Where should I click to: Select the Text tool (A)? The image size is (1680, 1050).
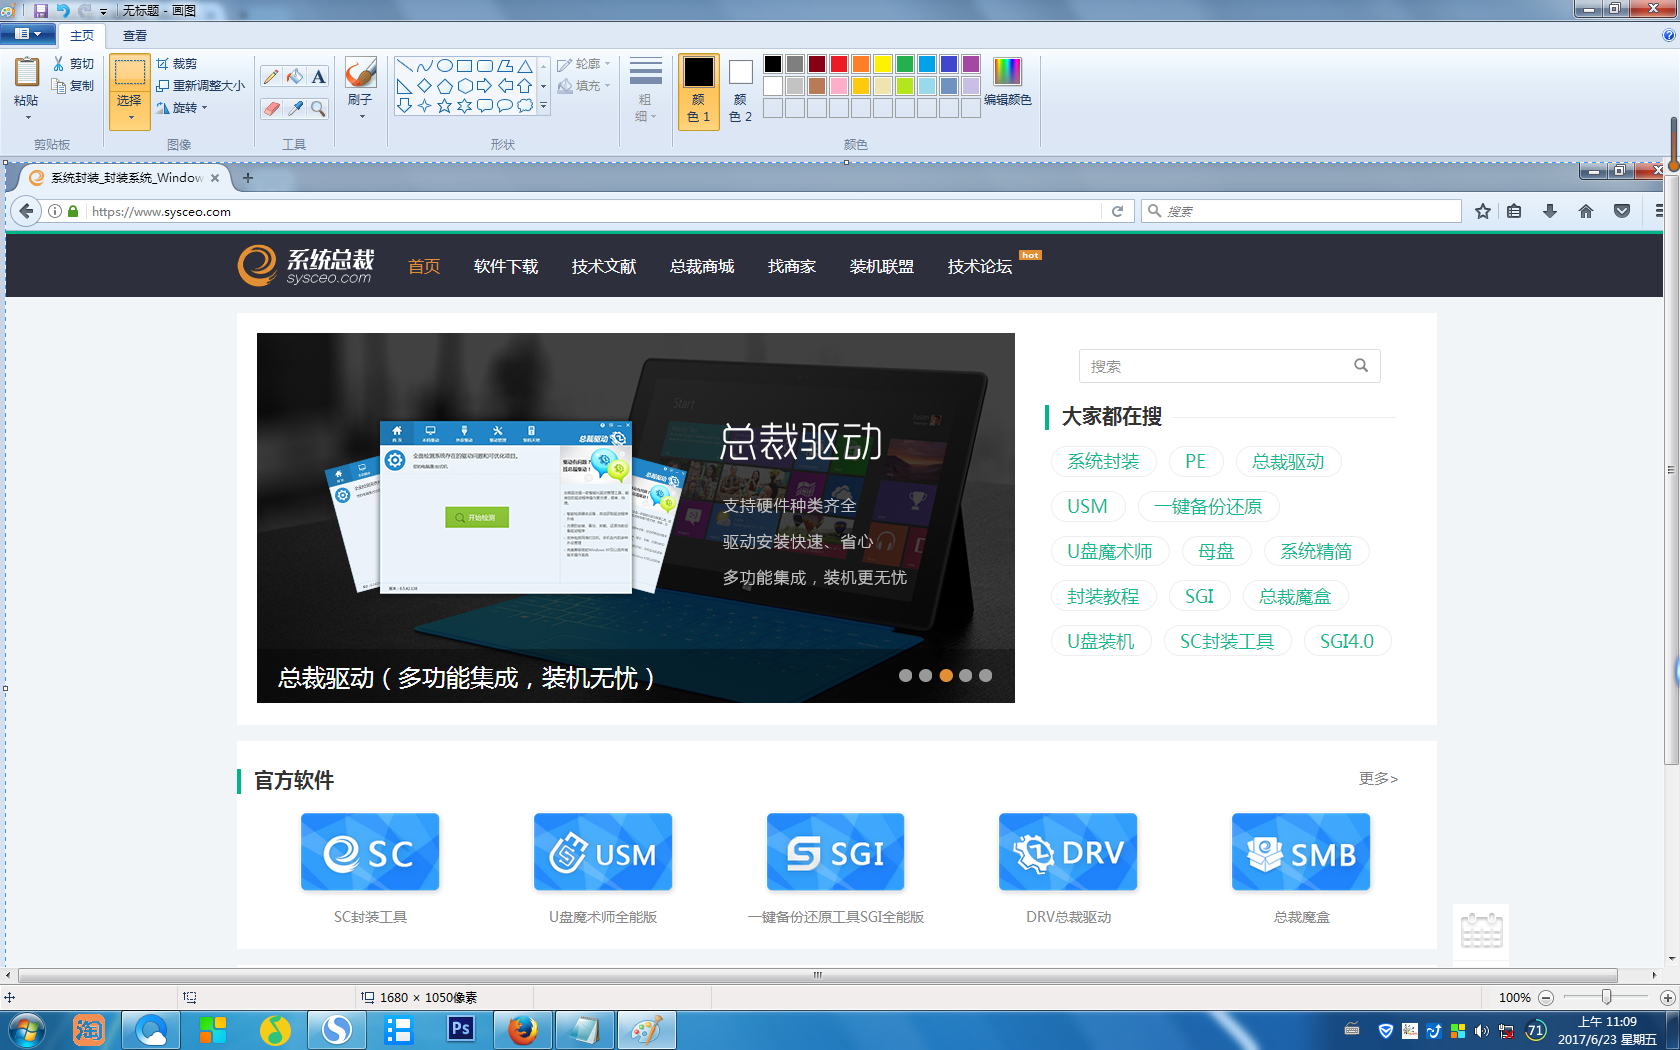click(318, 77)
